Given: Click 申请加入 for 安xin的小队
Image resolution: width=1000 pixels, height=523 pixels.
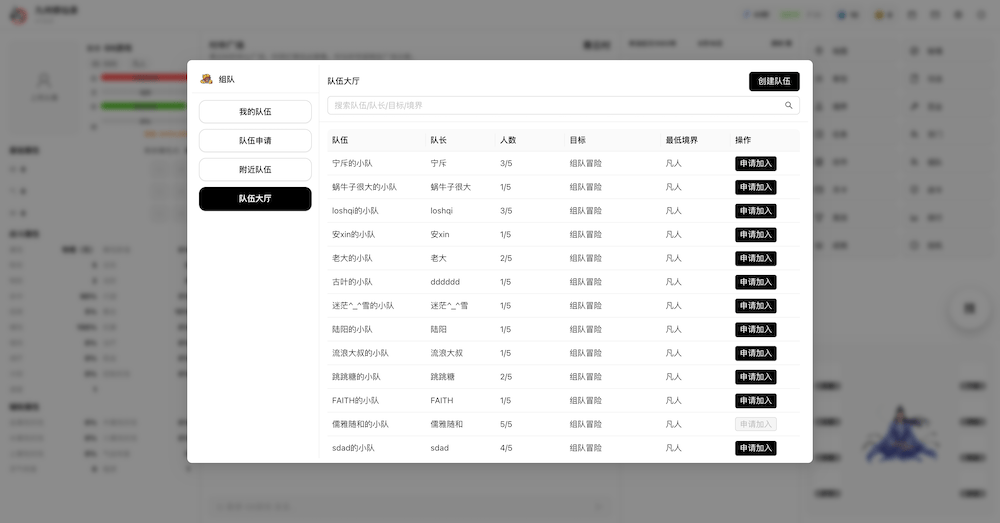Looking at the screenshot, I should (755, 235).
